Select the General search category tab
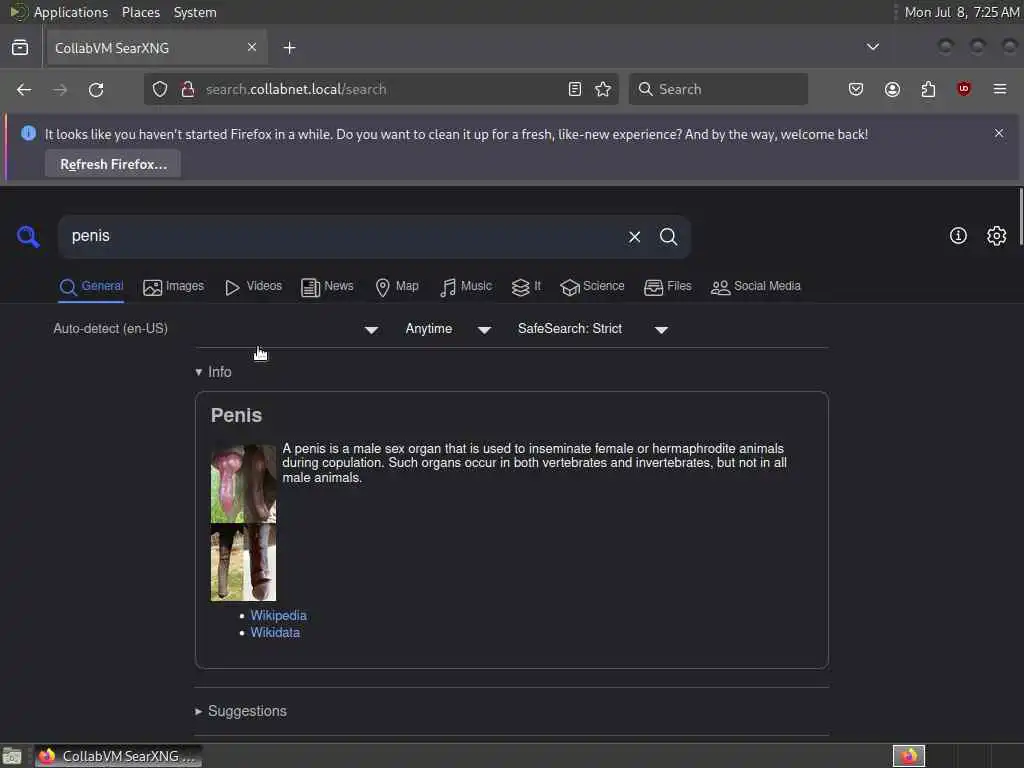 click(91, 287)
